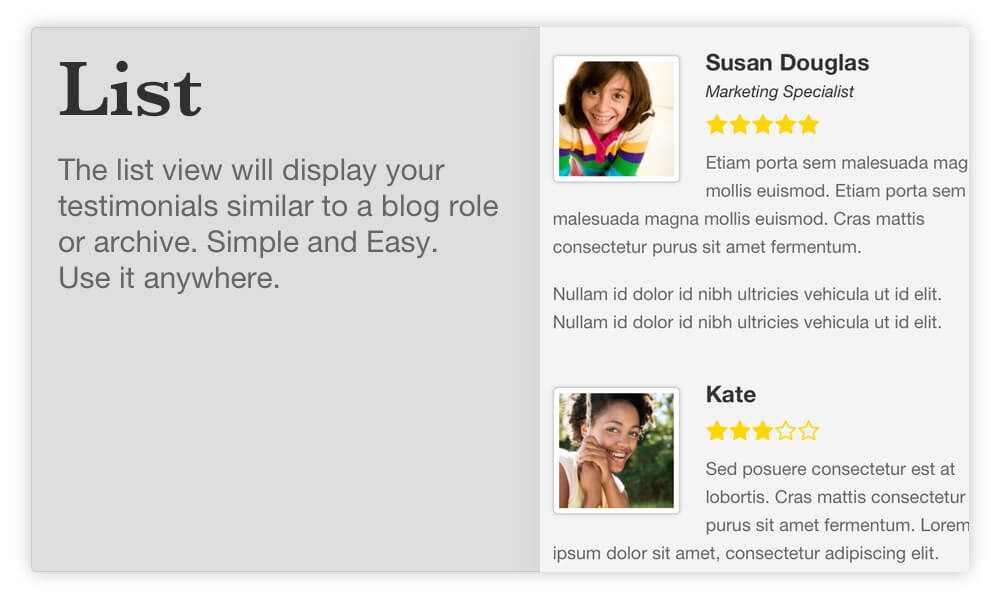Screen dimensions: 1000x600
Task: Click the second filled star in Kate's rating
Action: pos(740,431)
